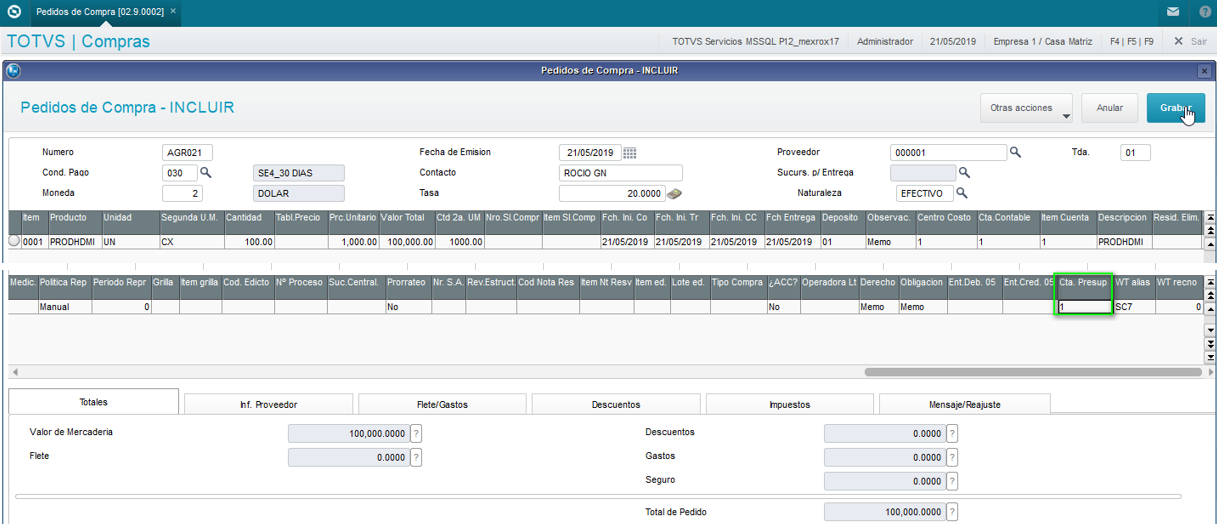Switch to the Impuestos tab
1217x524 pixels.
tap(789, 404)
